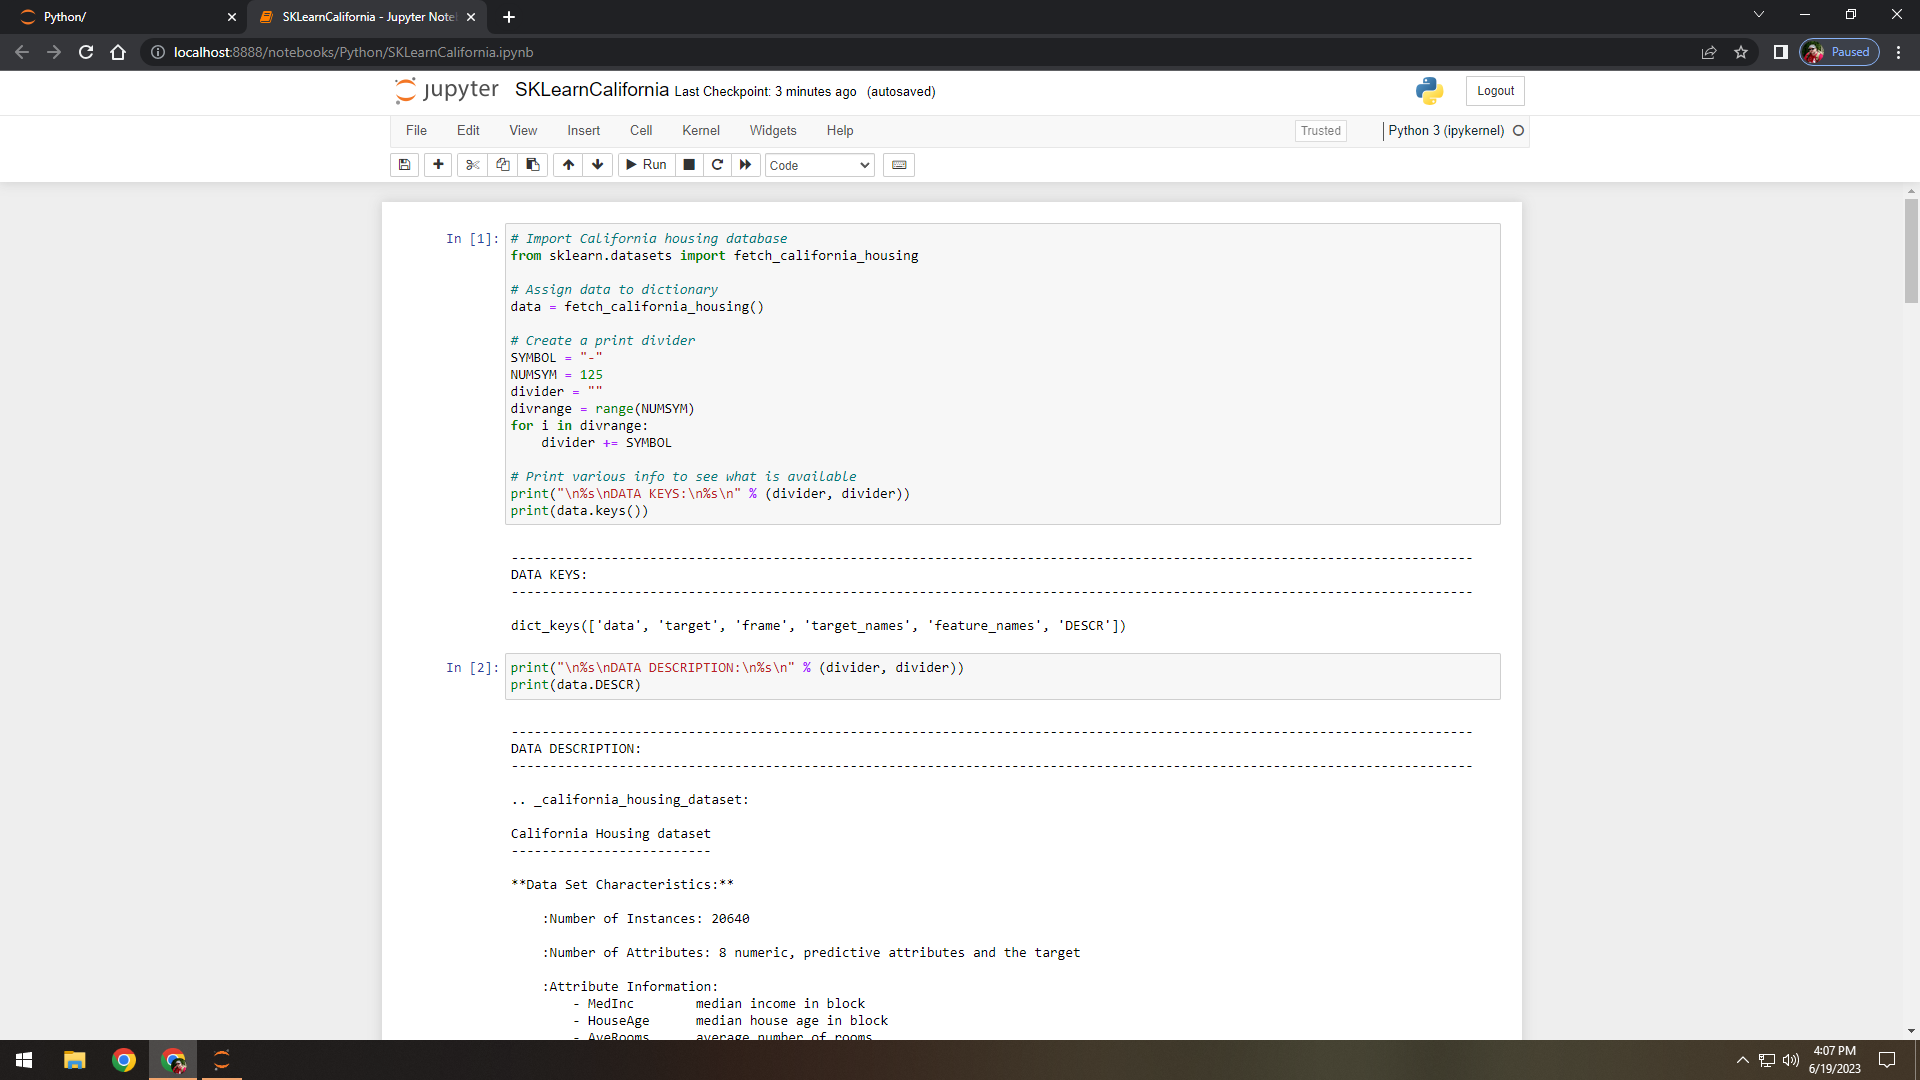1920x1080 pixels.
Task: Insert cell below with plus icon
Action: click(x=438, y=165)
